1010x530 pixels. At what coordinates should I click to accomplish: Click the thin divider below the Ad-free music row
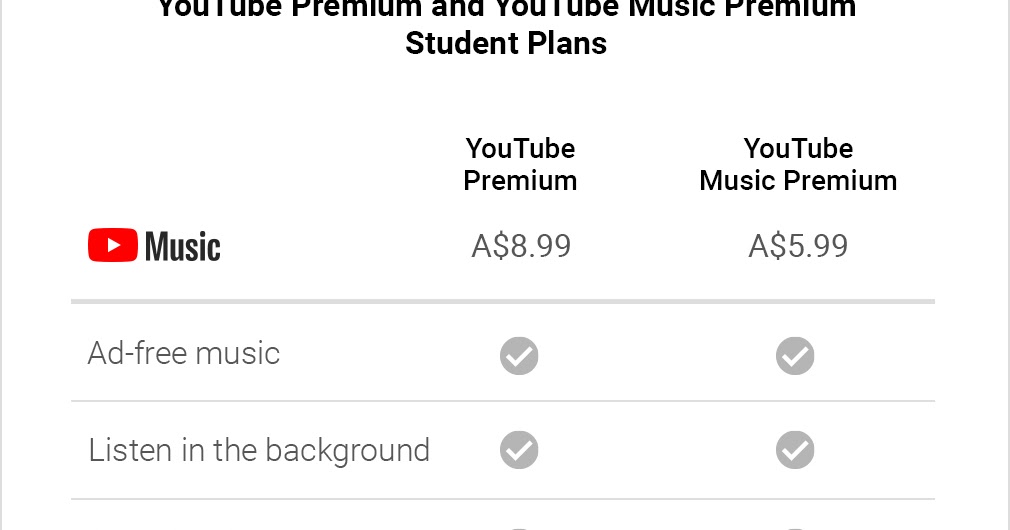coord(502,401)
